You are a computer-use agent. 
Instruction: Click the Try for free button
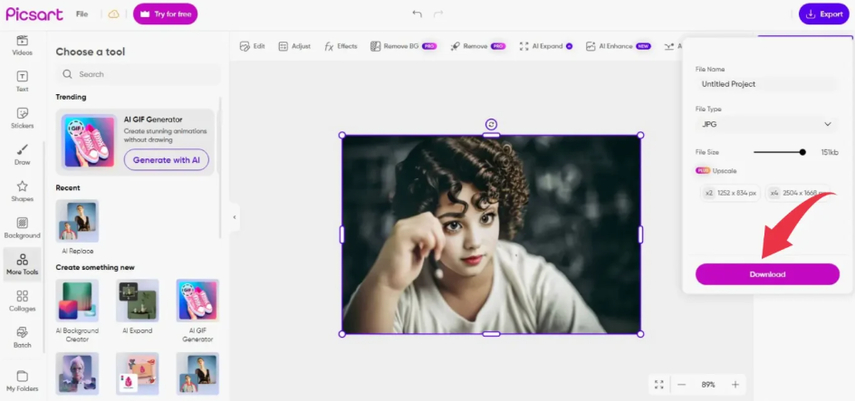(165, 14)
